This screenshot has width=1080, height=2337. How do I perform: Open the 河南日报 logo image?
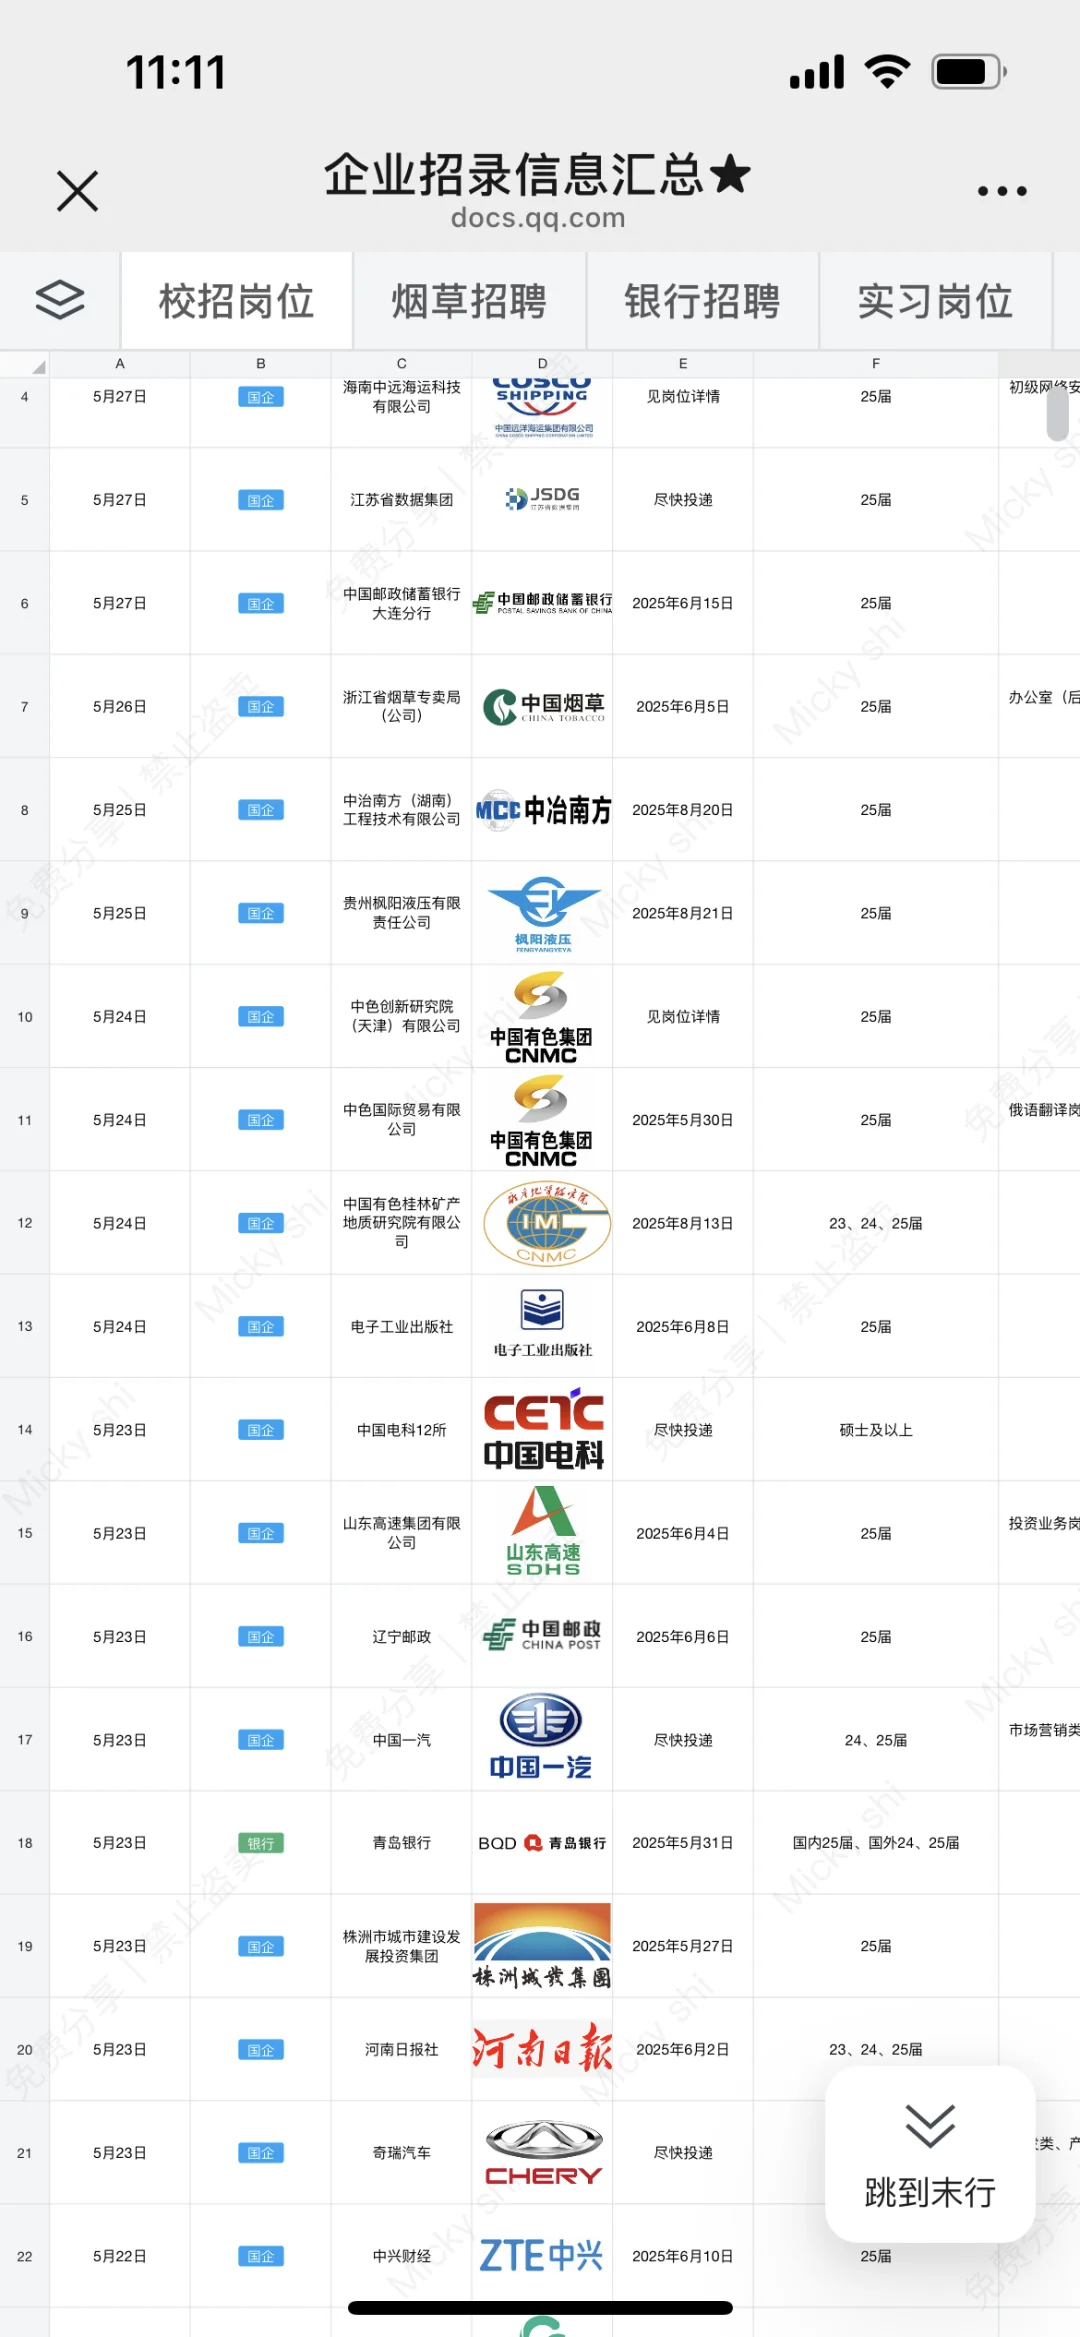[x=542, y=2048]
